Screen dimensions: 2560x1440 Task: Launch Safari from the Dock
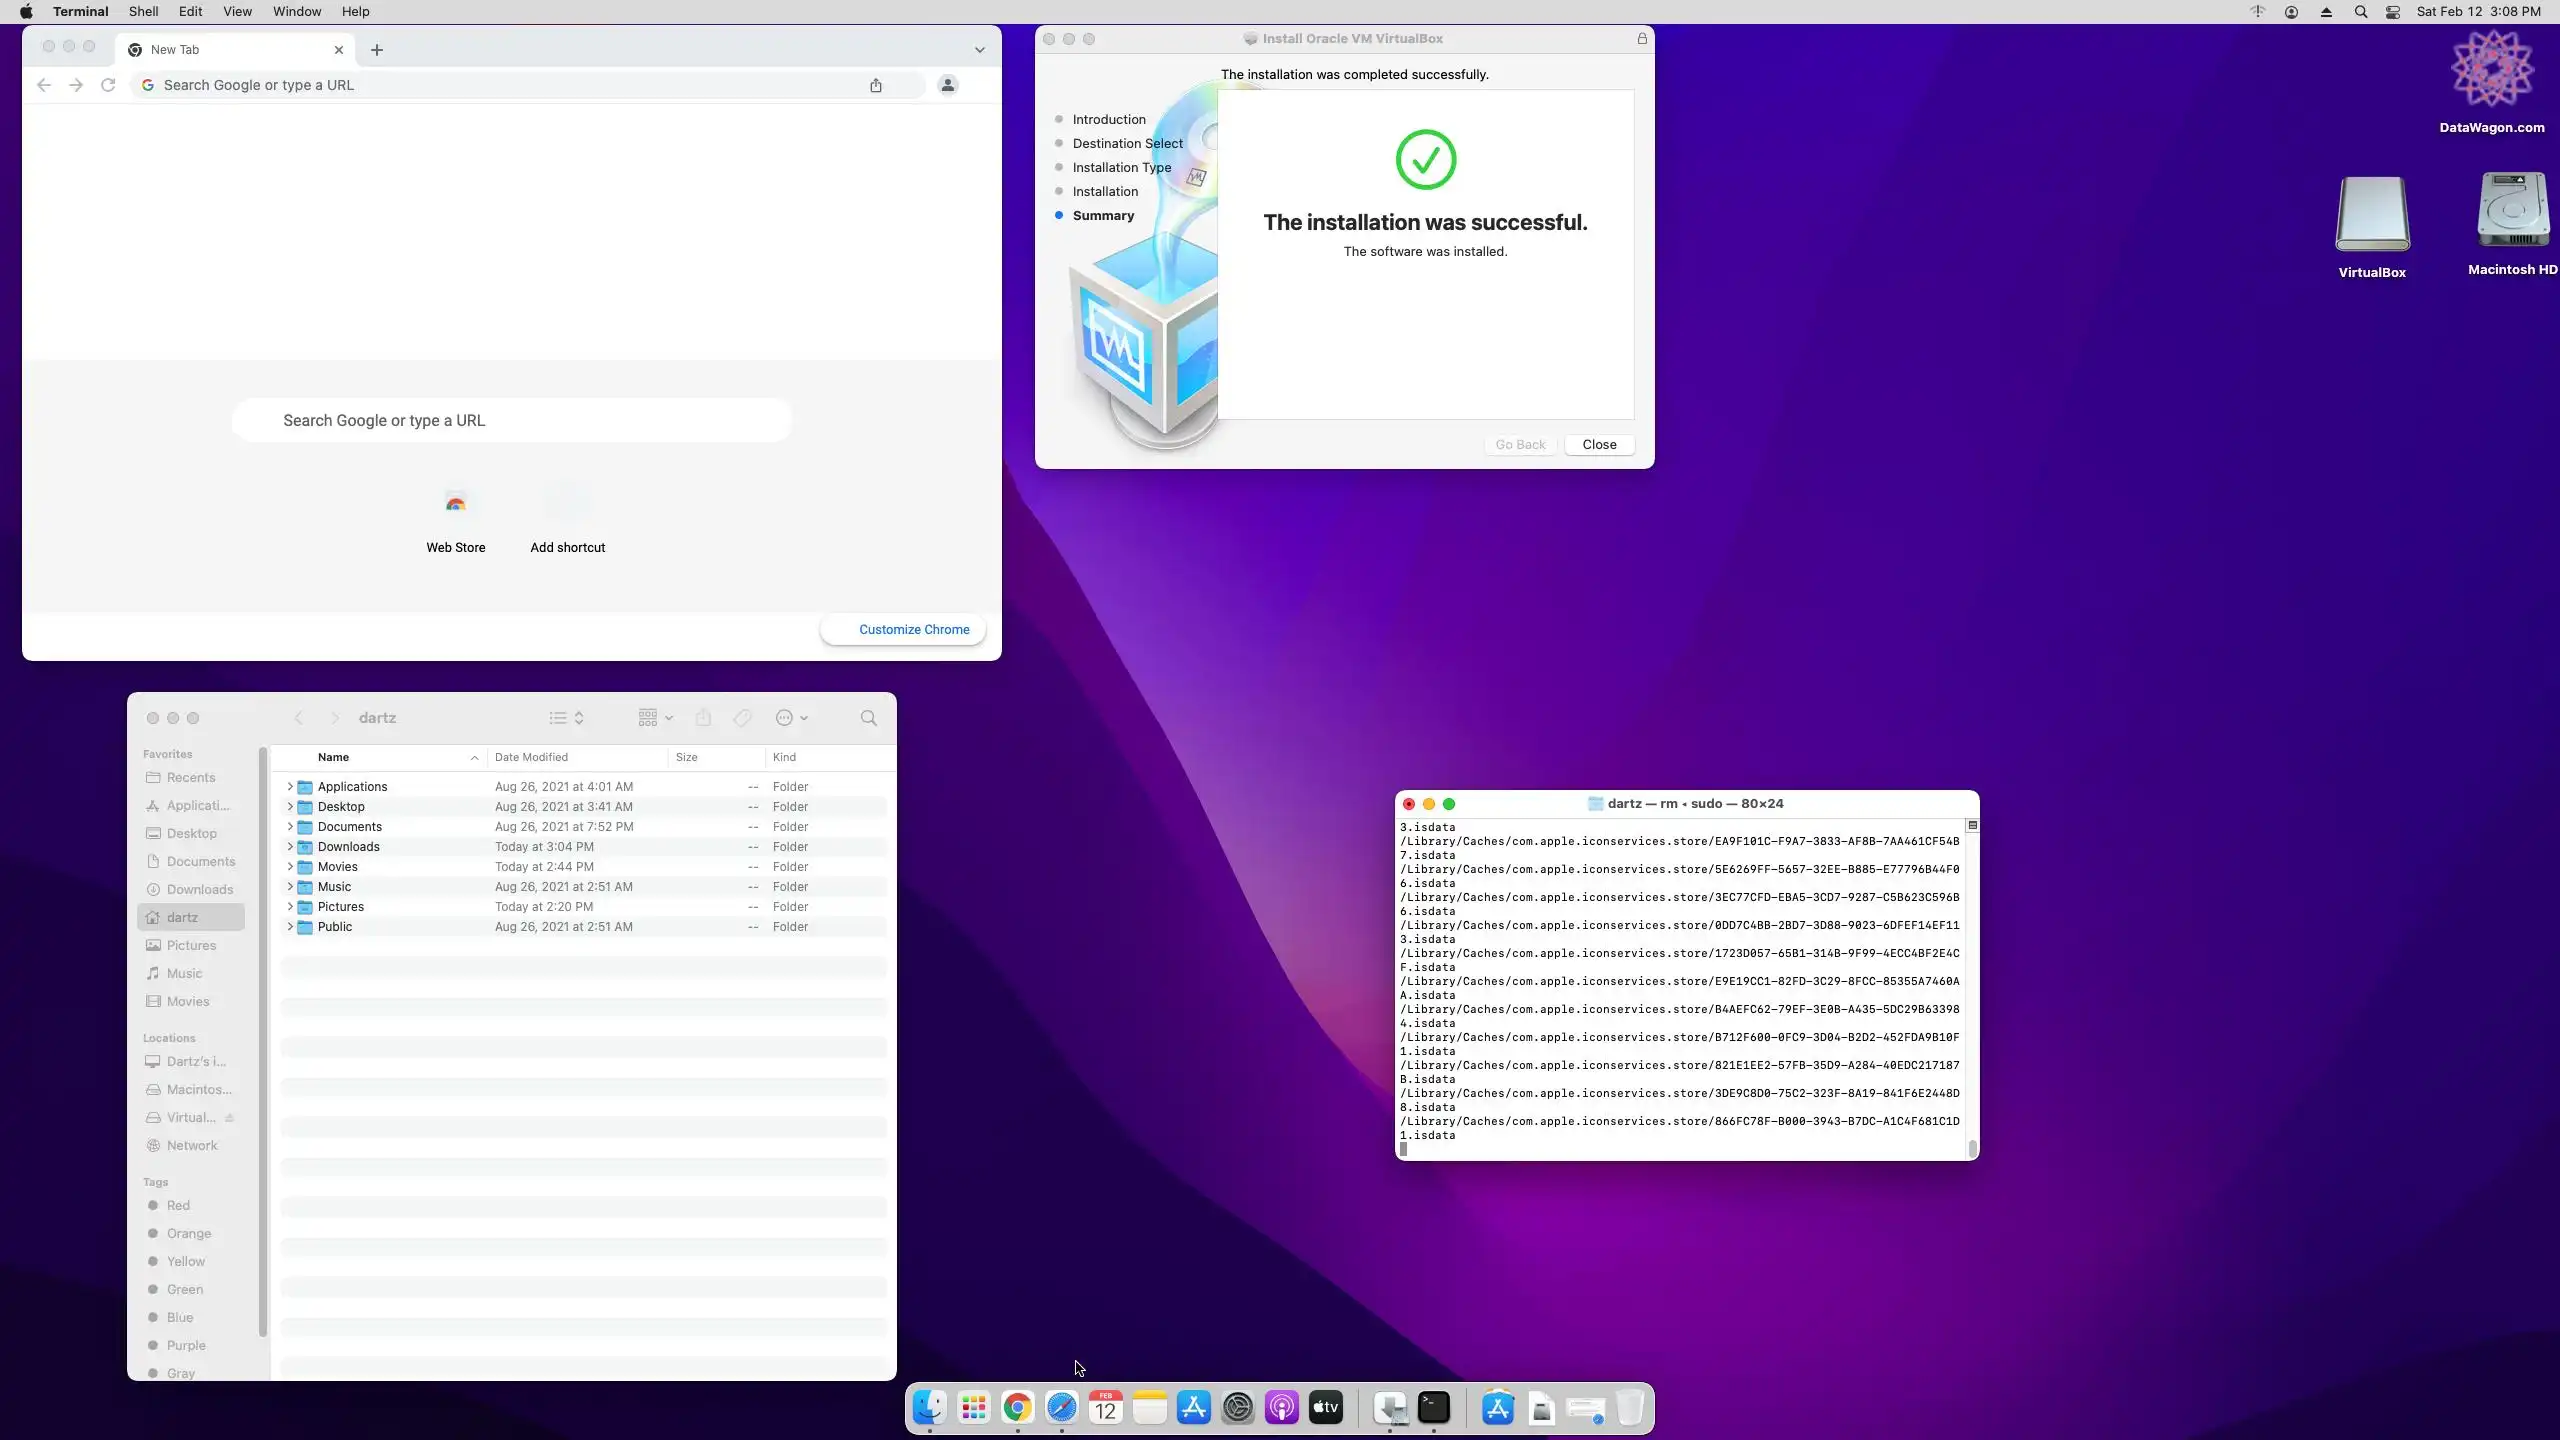tap(1061, 1408)
